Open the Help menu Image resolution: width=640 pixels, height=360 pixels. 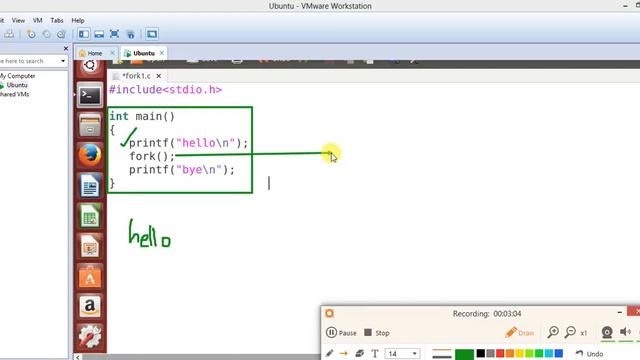click(x=78, y=20)
